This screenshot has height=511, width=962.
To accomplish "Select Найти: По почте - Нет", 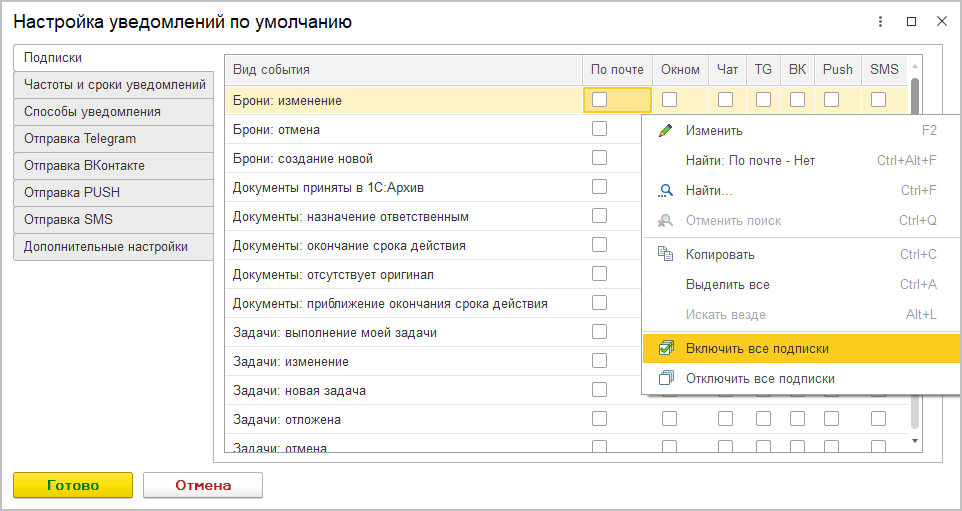I will (750, 160).
